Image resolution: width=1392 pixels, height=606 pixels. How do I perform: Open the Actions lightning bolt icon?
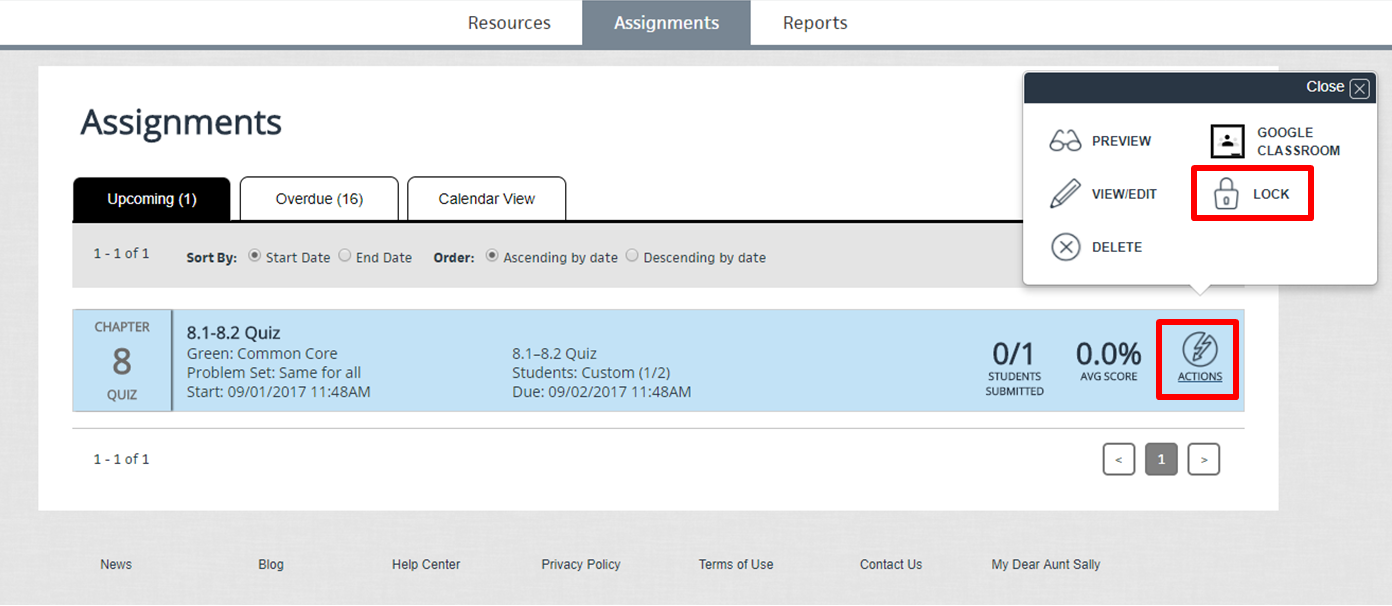1199,350
